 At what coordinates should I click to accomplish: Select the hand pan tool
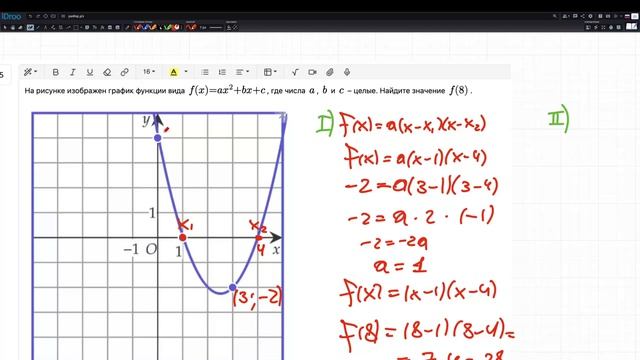(13, 27)
